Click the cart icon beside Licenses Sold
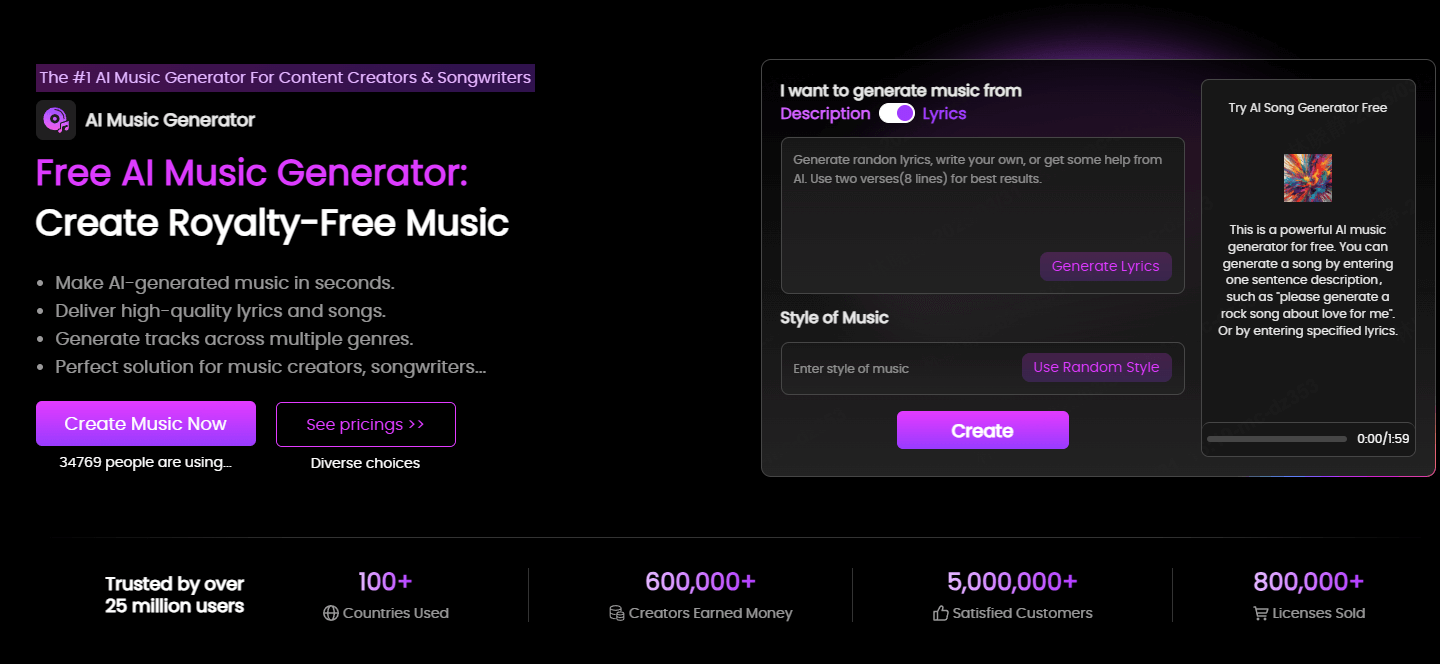This screenshot has width=1440, height=664. pos(1261,613)
